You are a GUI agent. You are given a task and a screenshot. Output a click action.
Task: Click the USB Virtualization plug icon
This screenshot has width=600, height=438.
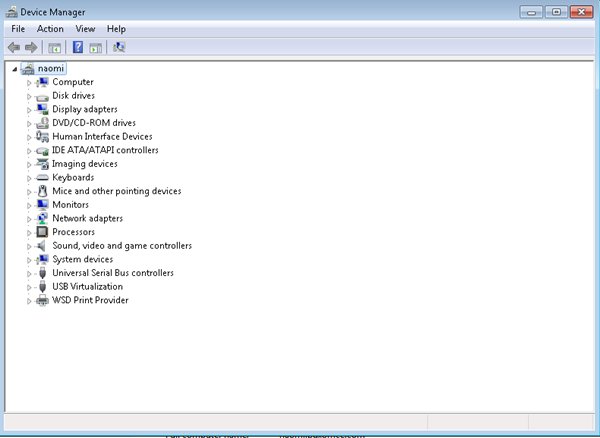42,287
